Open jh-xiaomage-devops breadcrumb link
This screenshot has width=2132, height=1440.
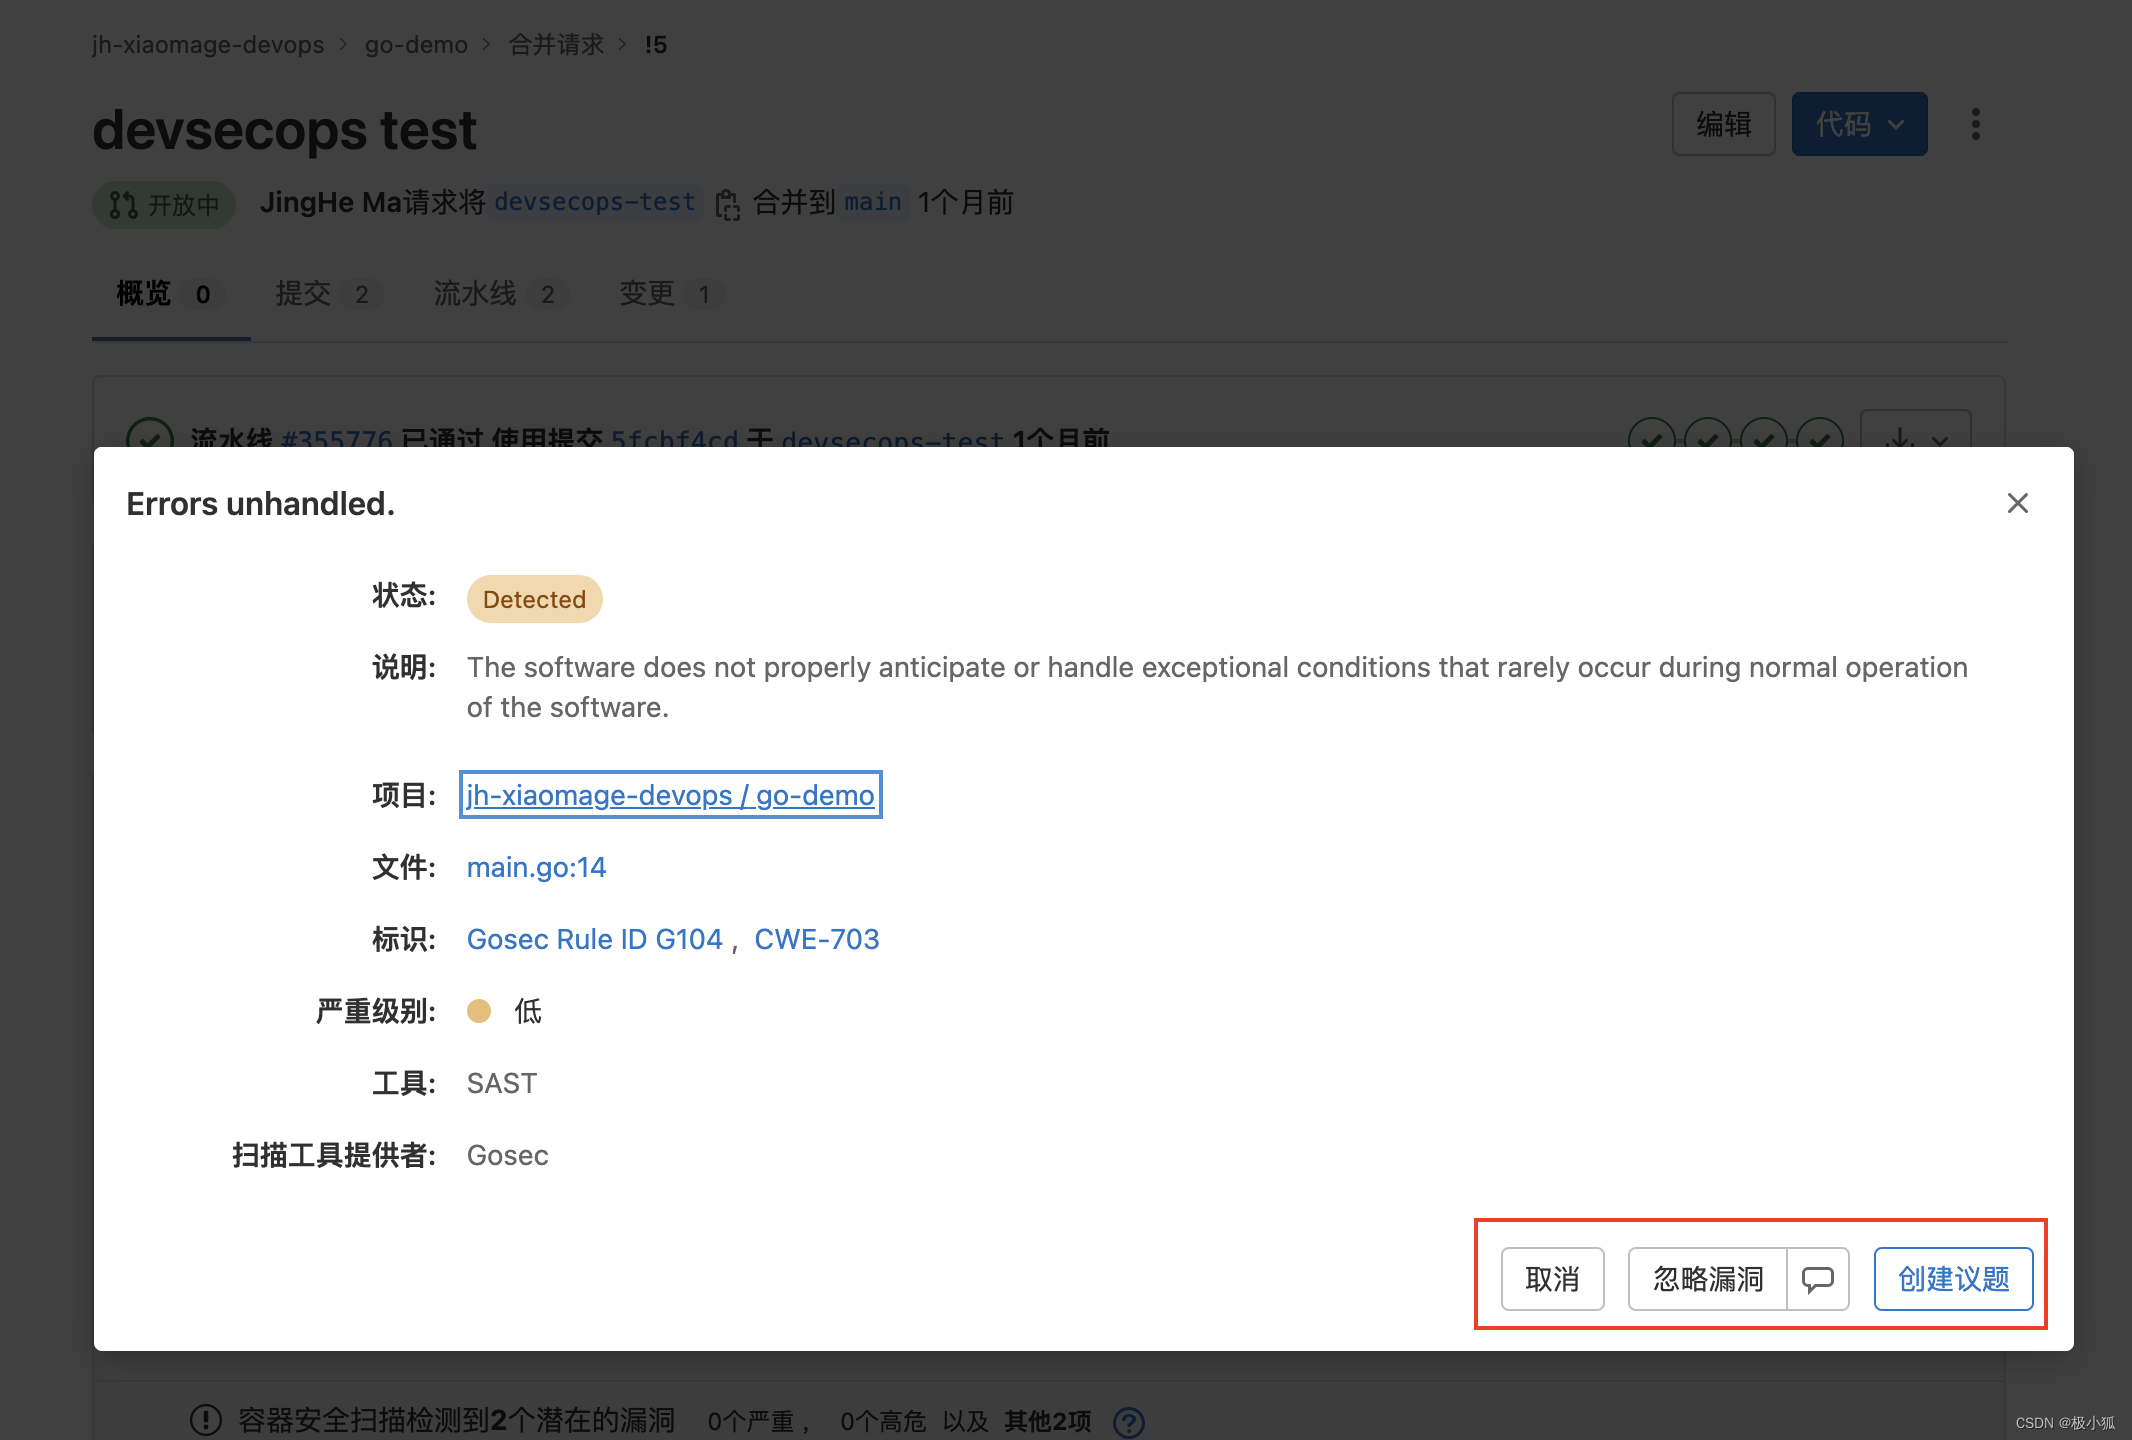click(208, 45)
